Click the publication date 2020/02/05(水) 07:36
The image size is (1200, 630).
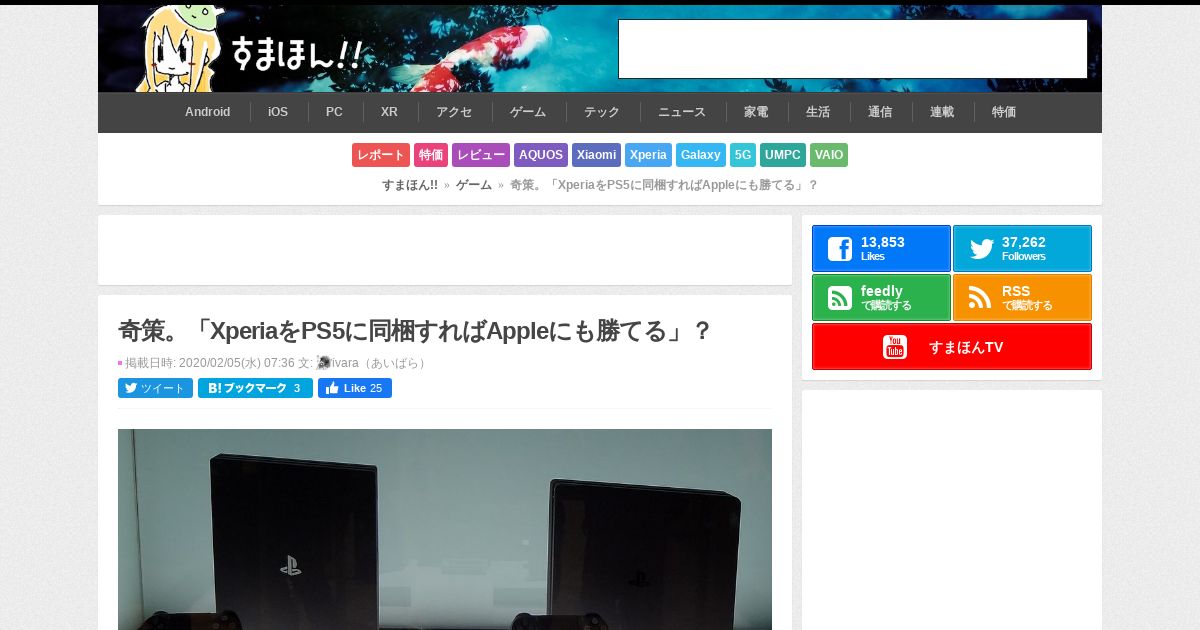click(237, 363)
